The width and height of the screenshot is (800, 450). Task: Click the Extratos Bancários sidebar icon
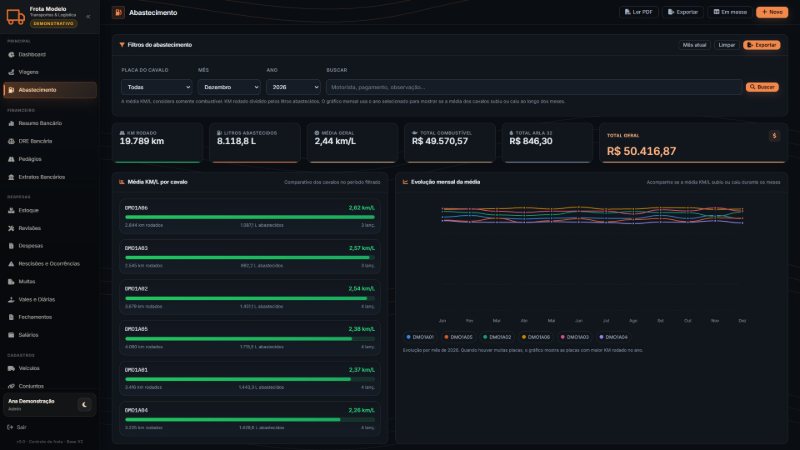click(x=11, y=177)
